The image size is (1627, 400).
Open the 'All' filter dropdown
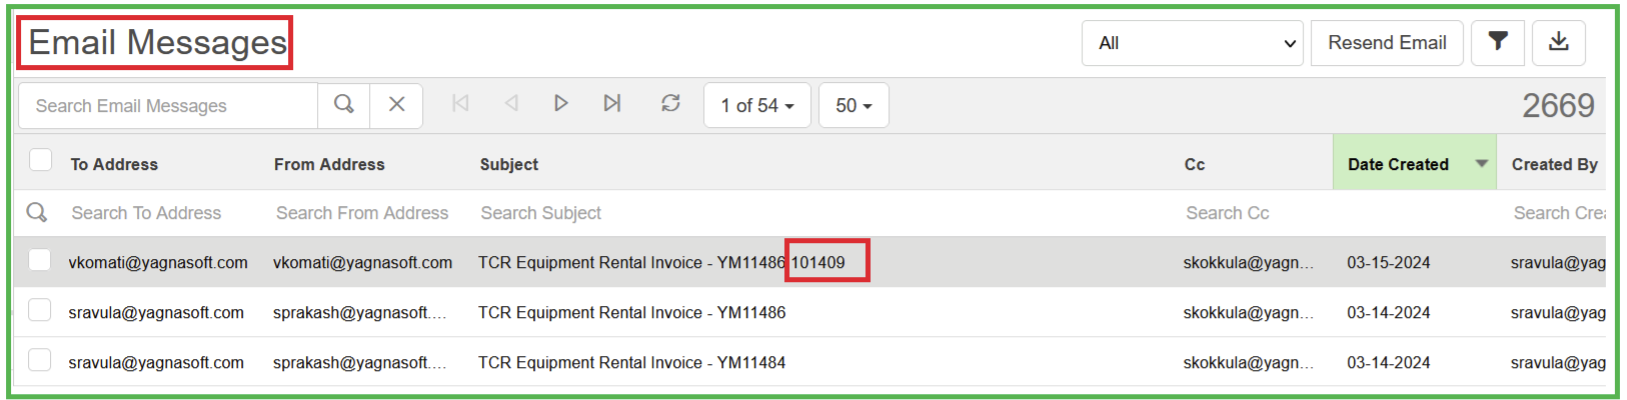tap(1192, 43)
